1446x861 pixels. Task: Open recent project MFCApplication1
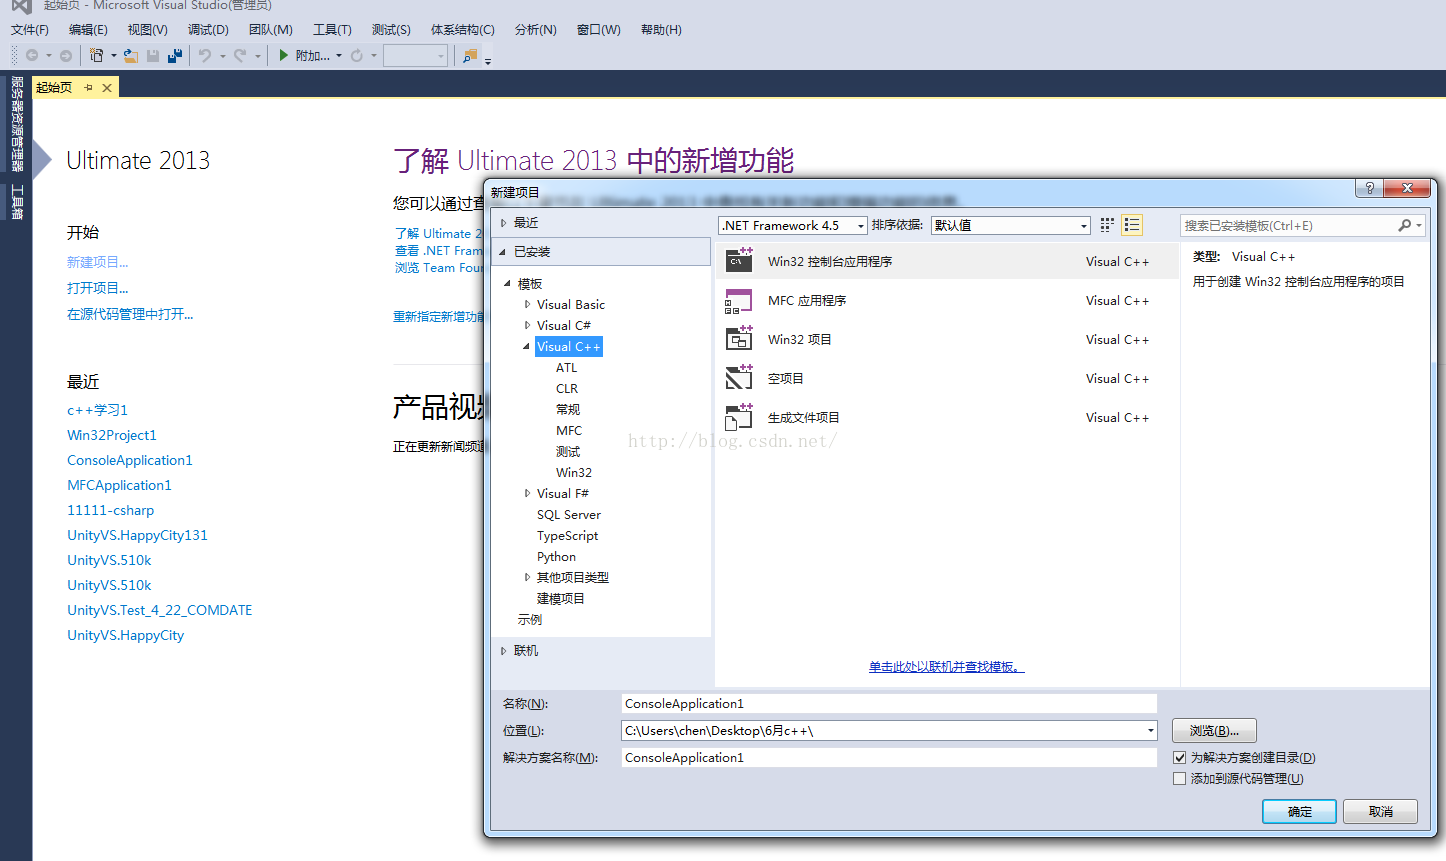pyautogui.click(x=119, y=485)
